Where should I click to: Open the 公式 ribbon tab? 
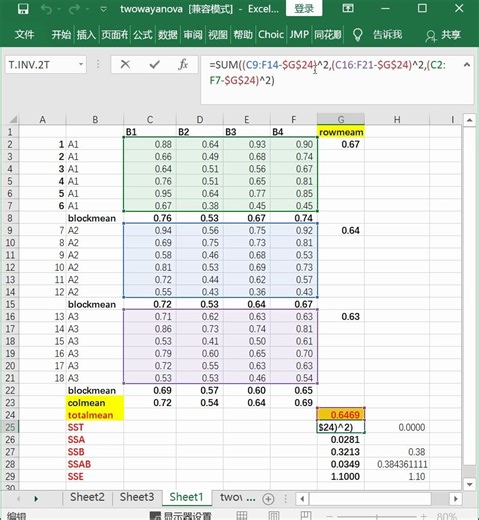(x=143, y=34)
